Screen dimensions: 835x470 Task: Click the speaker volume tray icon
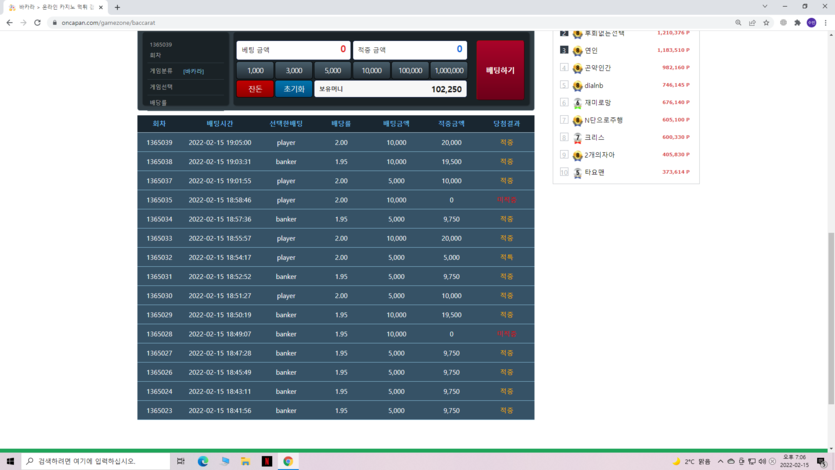click(x=762, y=461)
